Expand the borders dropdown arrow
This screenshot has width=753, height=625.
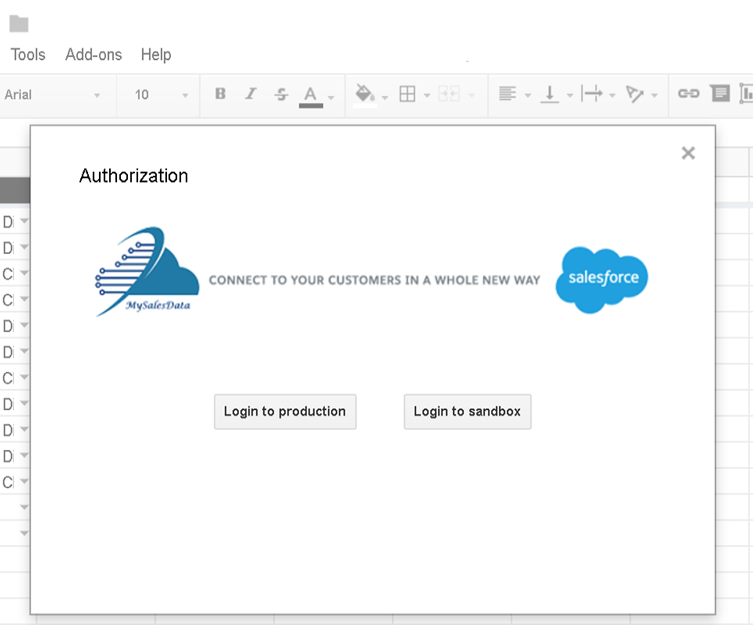point(426,96)
